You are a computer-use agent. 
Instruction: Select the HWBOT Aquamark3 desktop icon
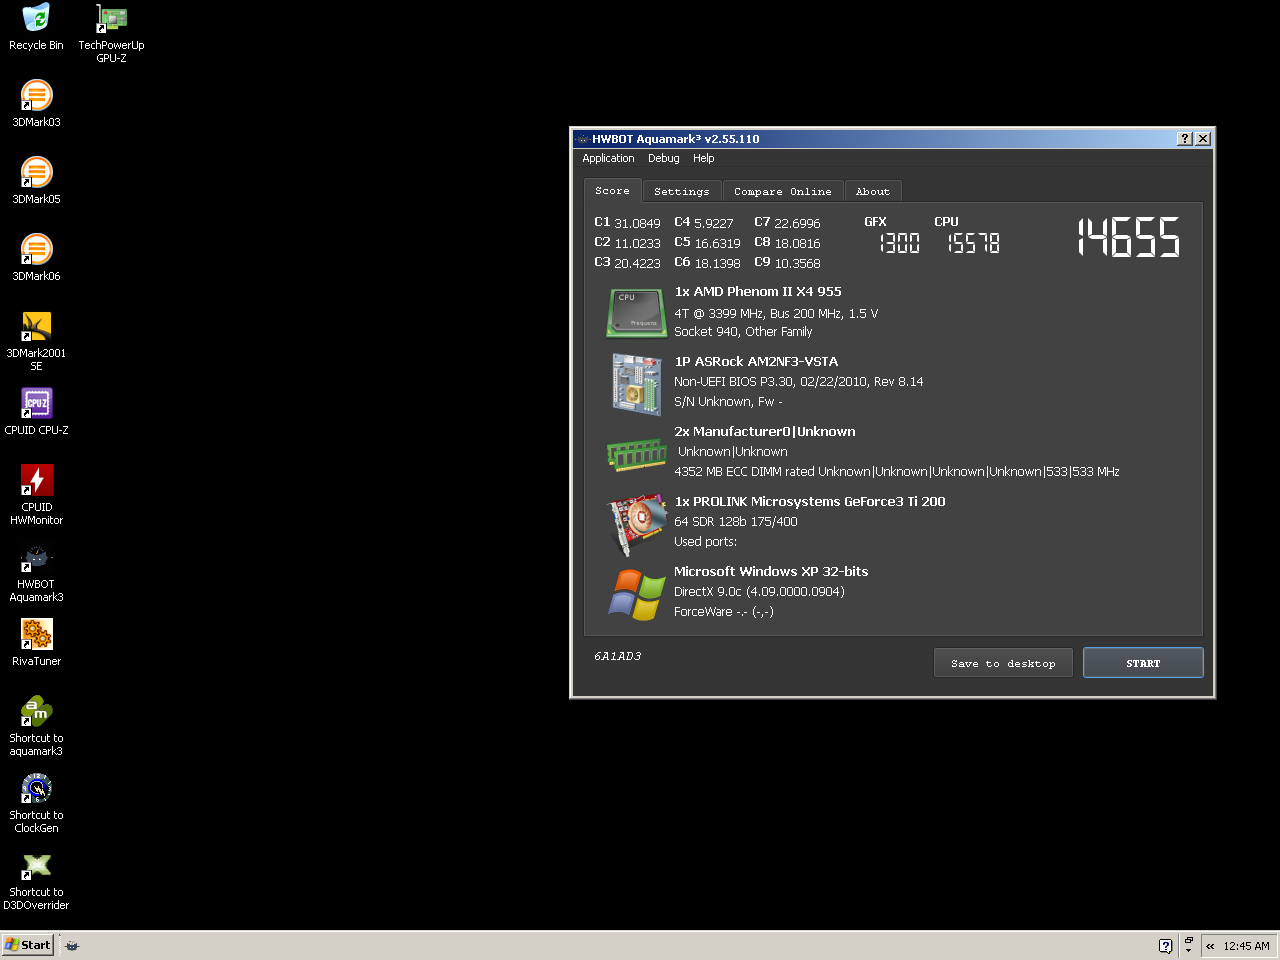(x=36, y=572)
